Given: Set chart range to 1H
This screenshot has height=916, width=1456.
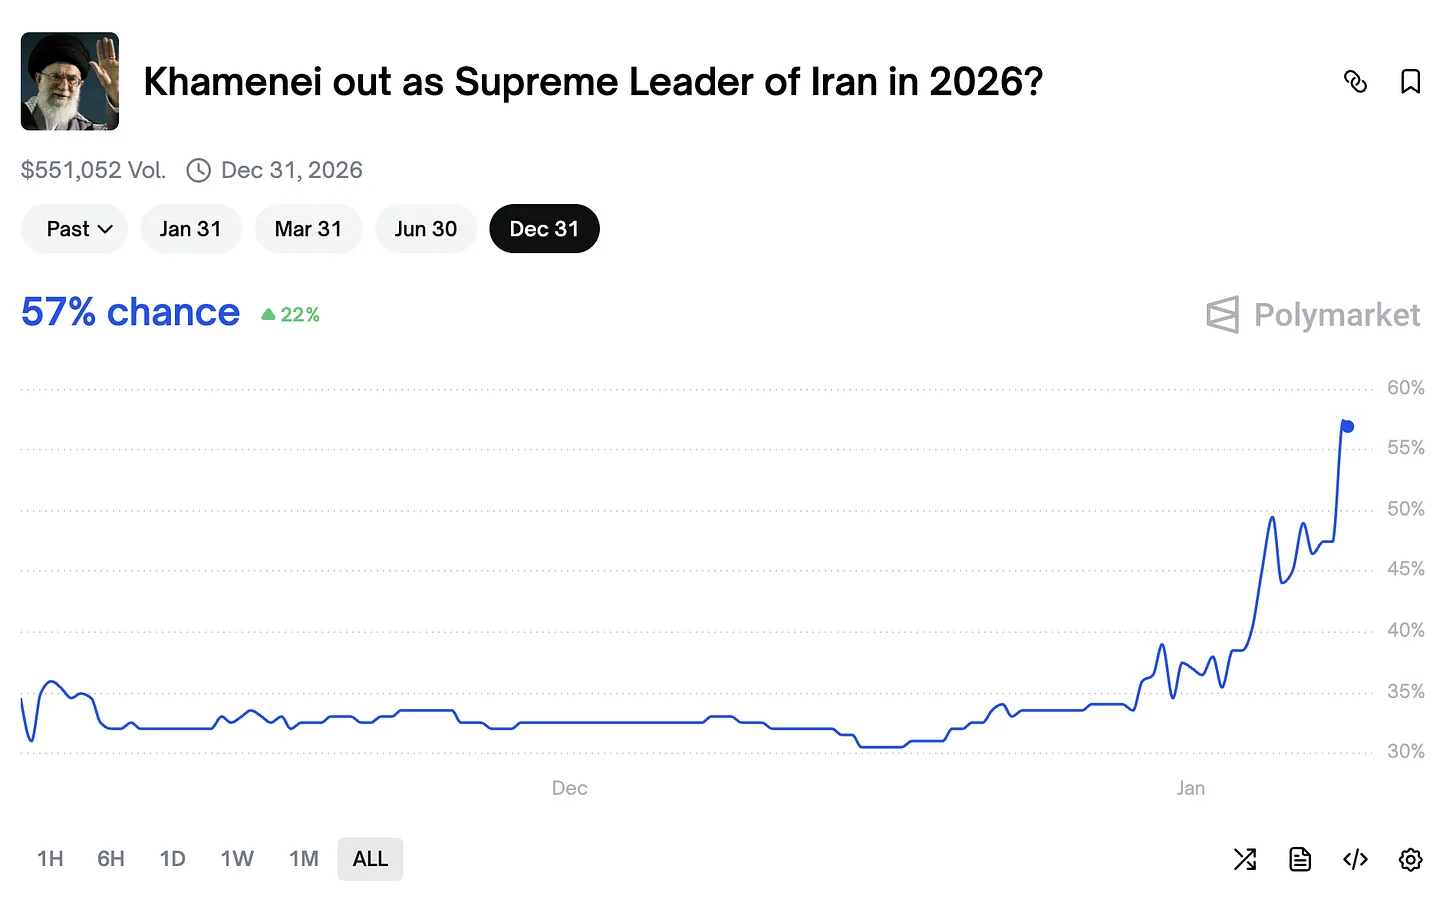Looking at the screenshot, I should click(50, 859).
